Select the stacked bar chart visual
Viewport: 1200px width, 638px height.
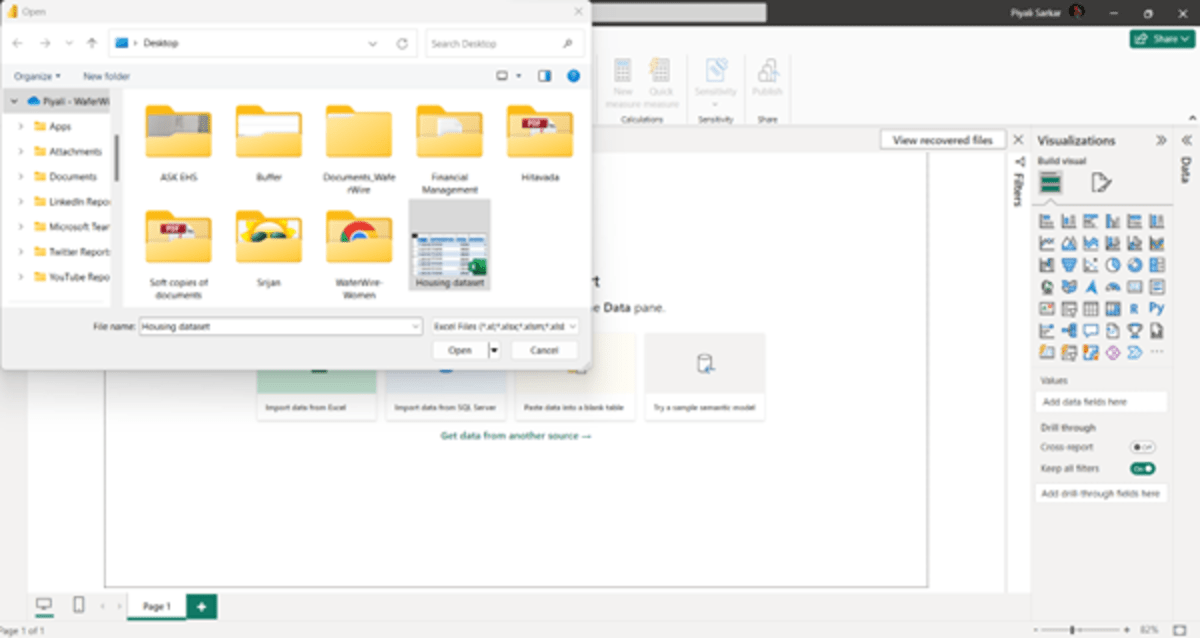click(1047, 221)
